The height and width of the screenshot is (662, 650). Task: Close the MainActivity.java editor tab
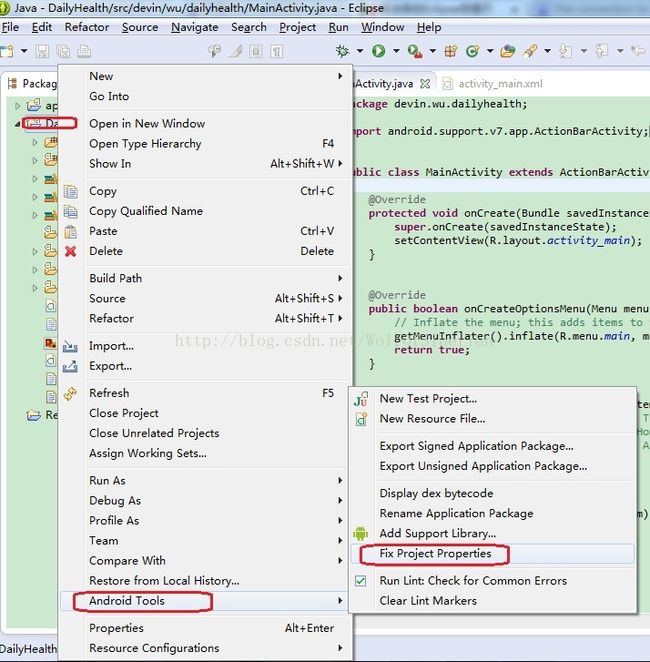click(425, 84)
